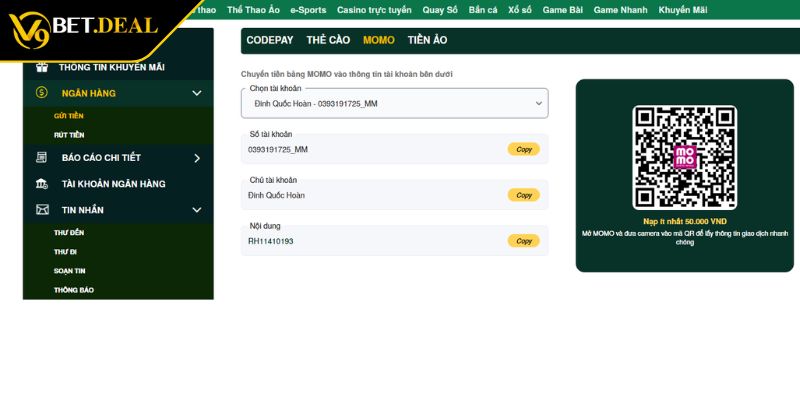Click the gift icon beside Thông Tin Khuyến Mãi
The image size is (800, 400).
(42, 67)
